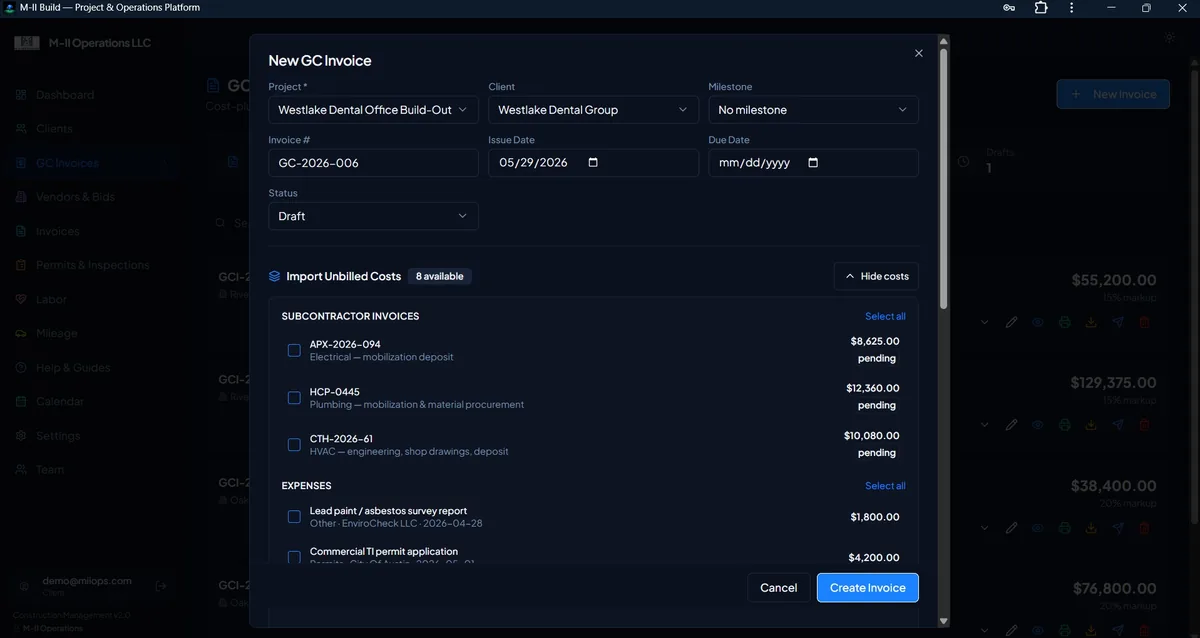Click the extensions puzzle icon in the title bar
The height and width of the screenshot is (638, 1200).
1041,7
